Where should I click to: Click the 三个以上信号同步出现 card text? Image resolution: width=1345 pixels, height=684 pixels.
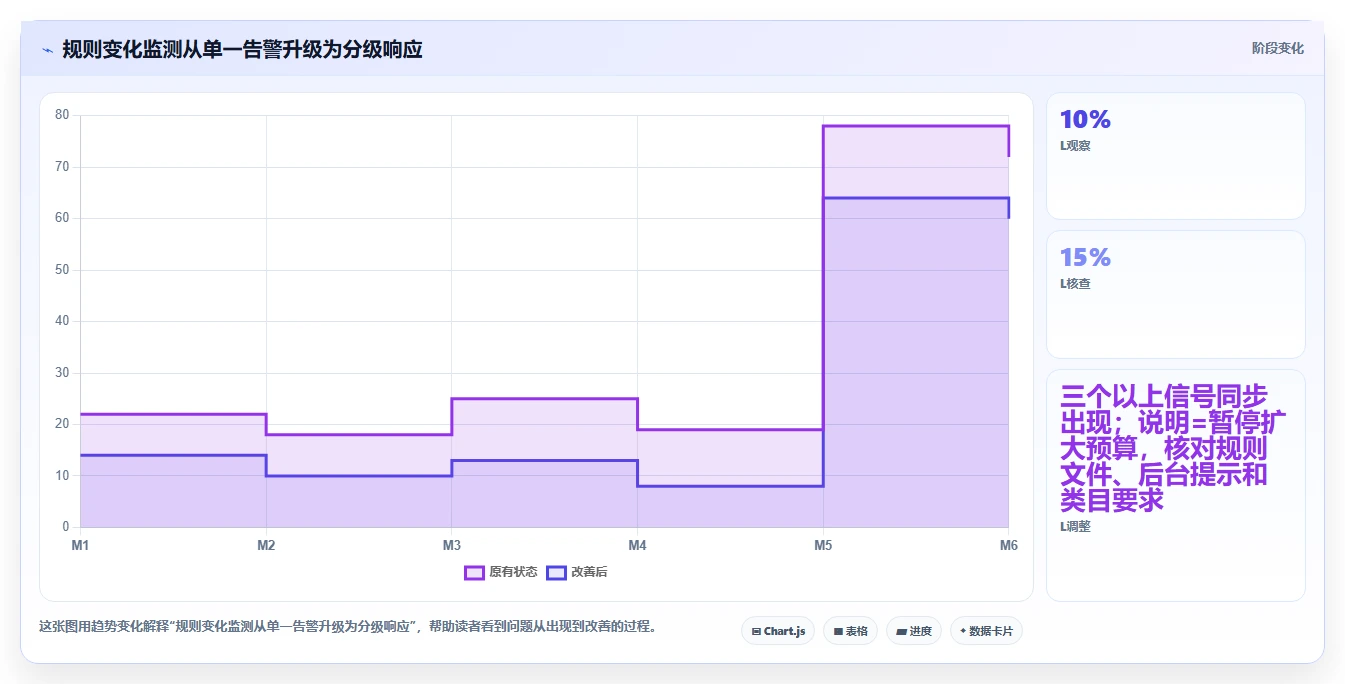tap(1175, 448)
